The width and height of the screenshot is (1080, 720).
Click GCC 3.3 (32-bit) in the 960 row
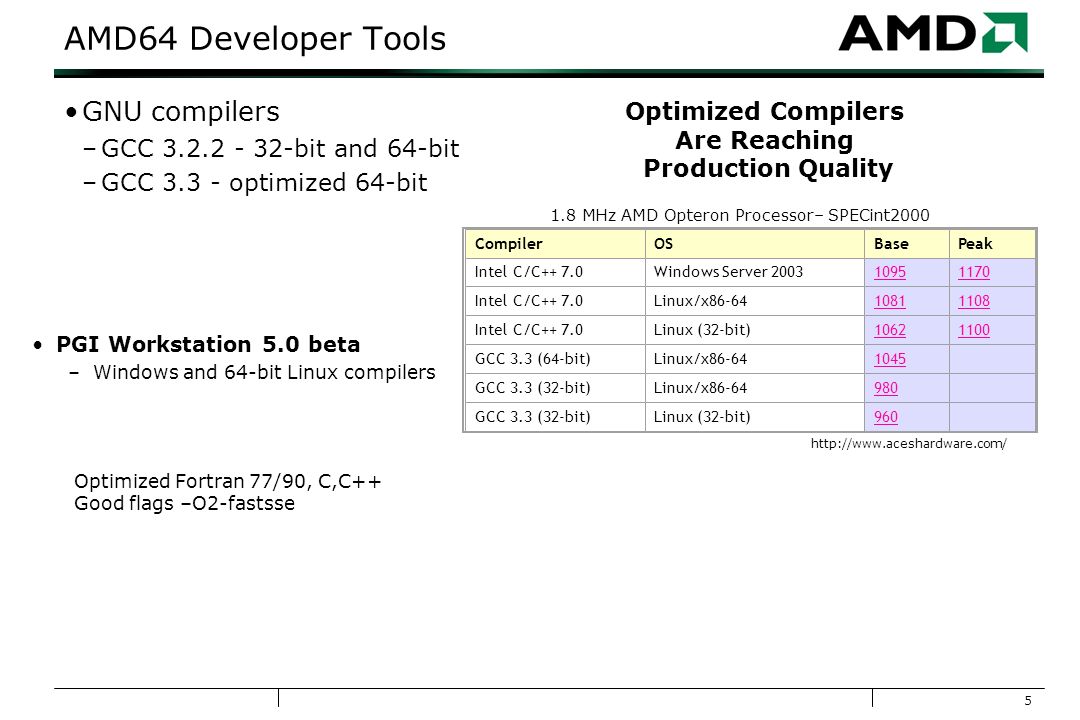tap(532, 417)
